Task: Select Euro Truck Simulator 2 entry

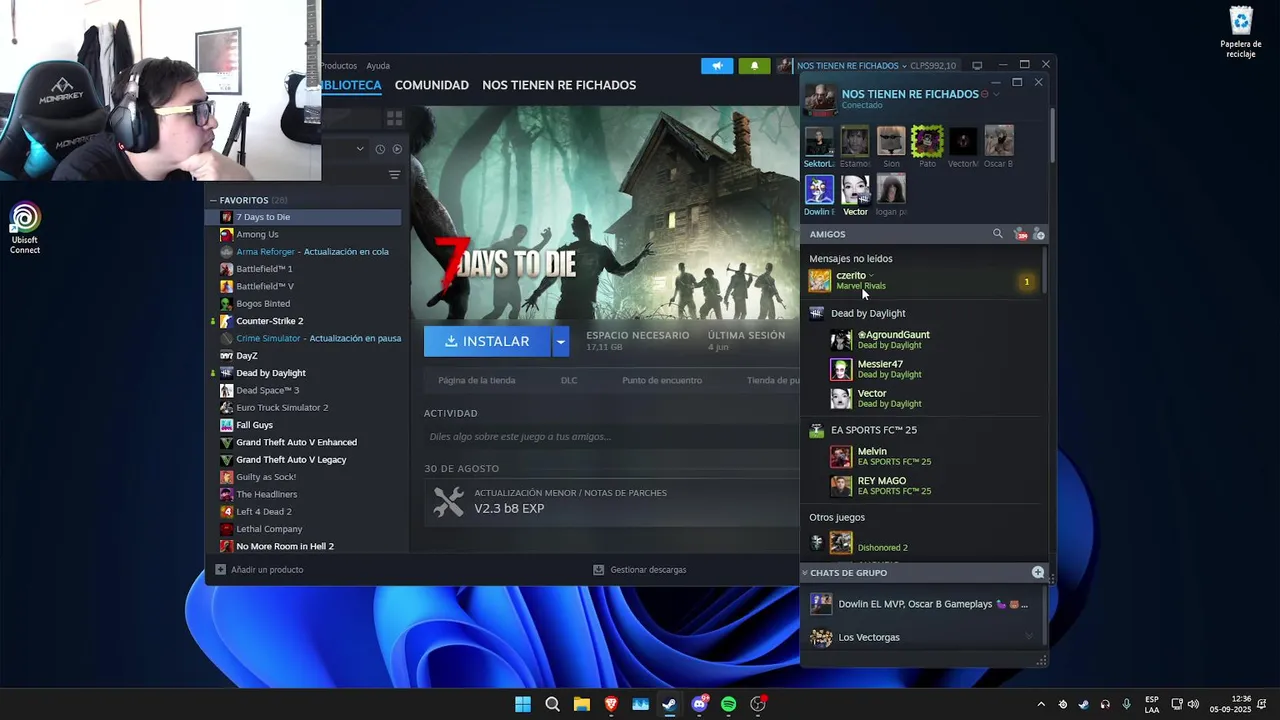Action: tap(282, 408)
